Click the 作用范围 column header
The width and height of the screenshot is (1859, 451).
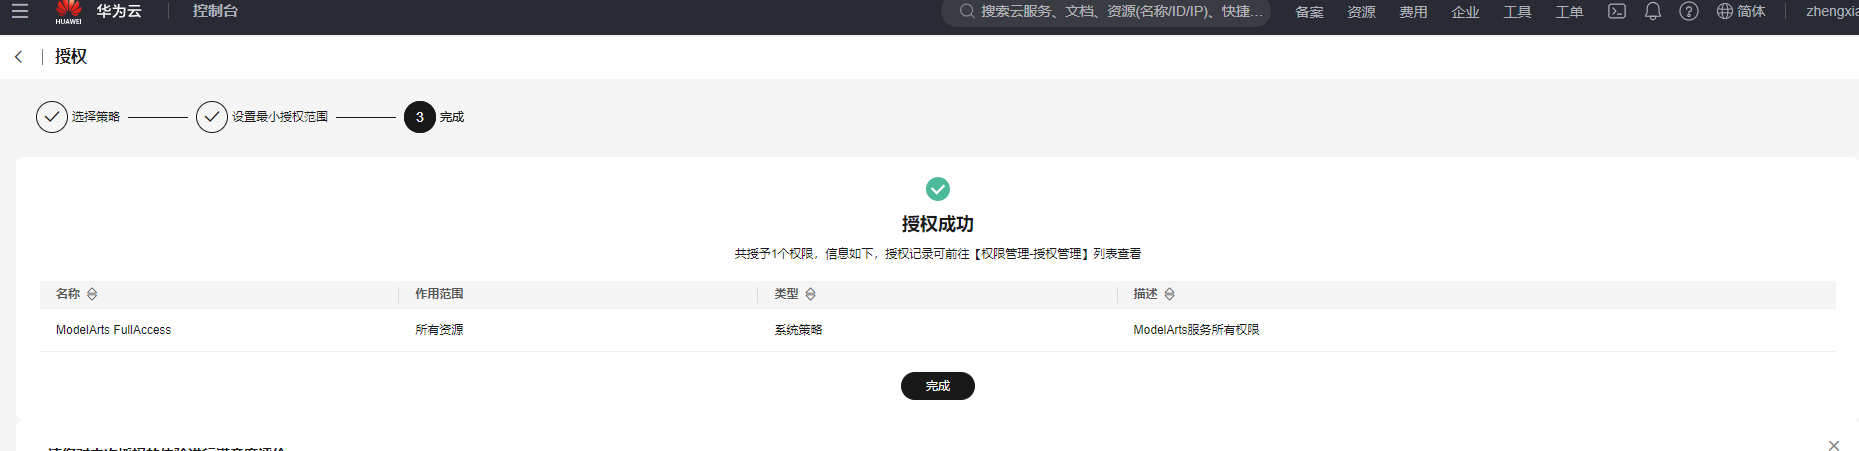(439, 294)
